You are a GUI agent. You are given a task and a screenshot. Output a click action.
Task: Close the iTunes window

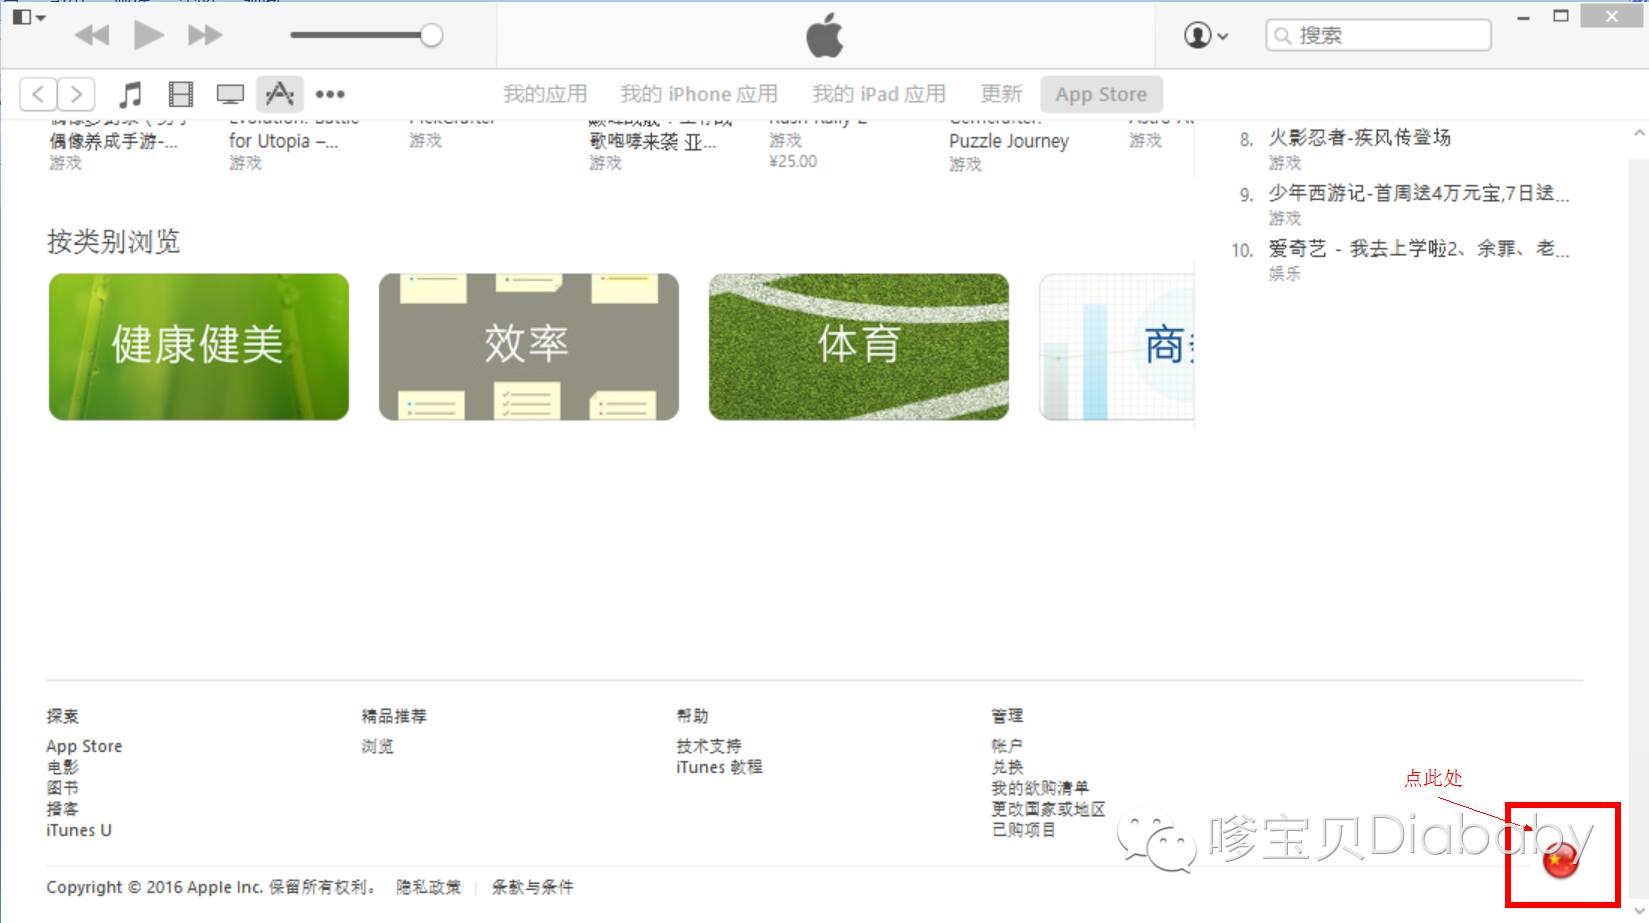click(x=1612, y=16)
